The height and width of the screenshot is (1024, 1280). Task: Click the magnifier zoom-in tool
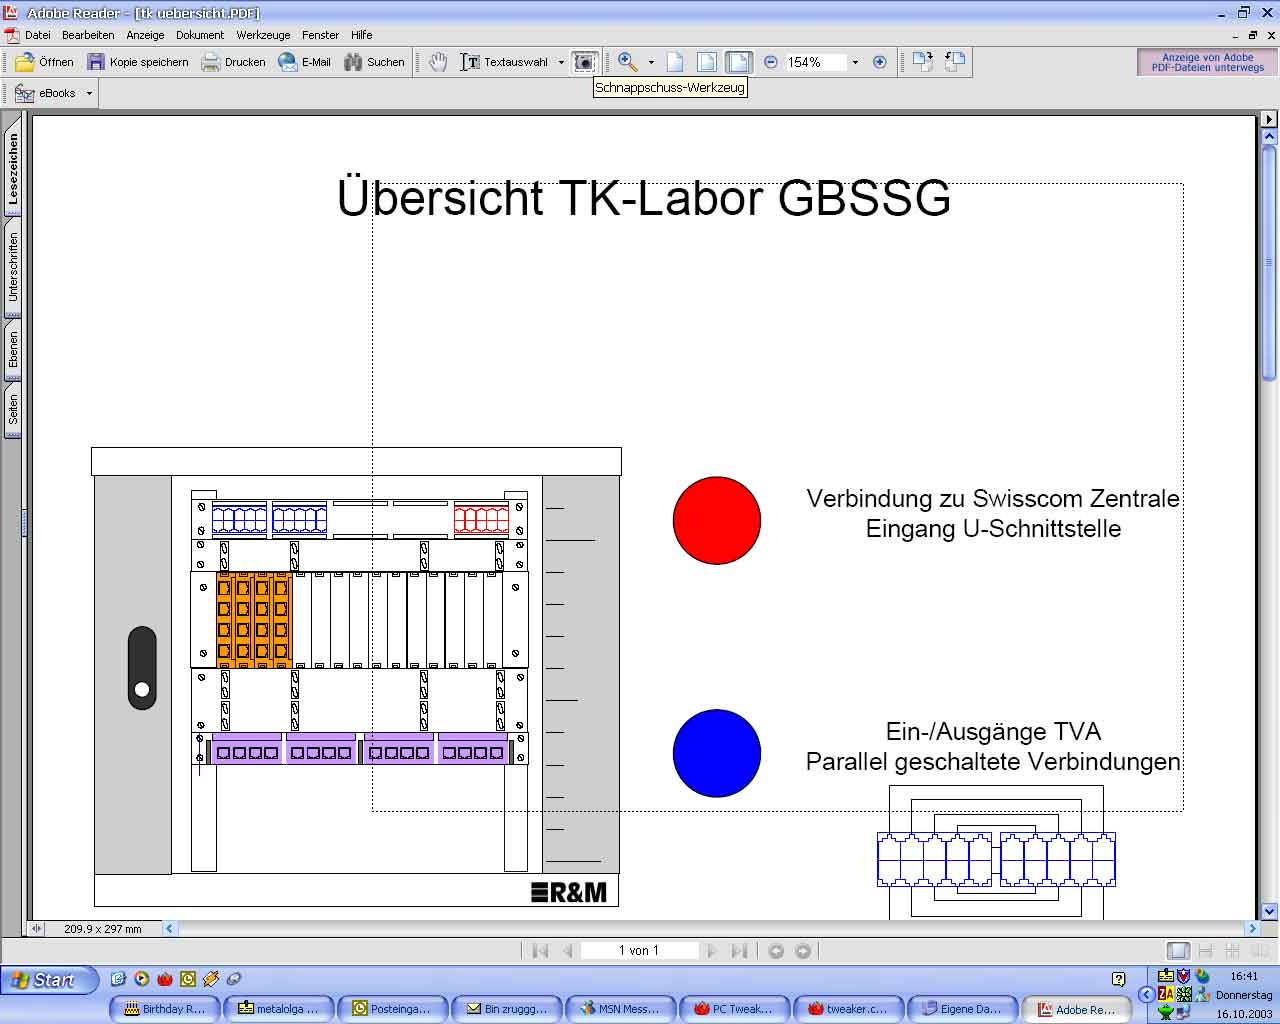tap(627, 62)
